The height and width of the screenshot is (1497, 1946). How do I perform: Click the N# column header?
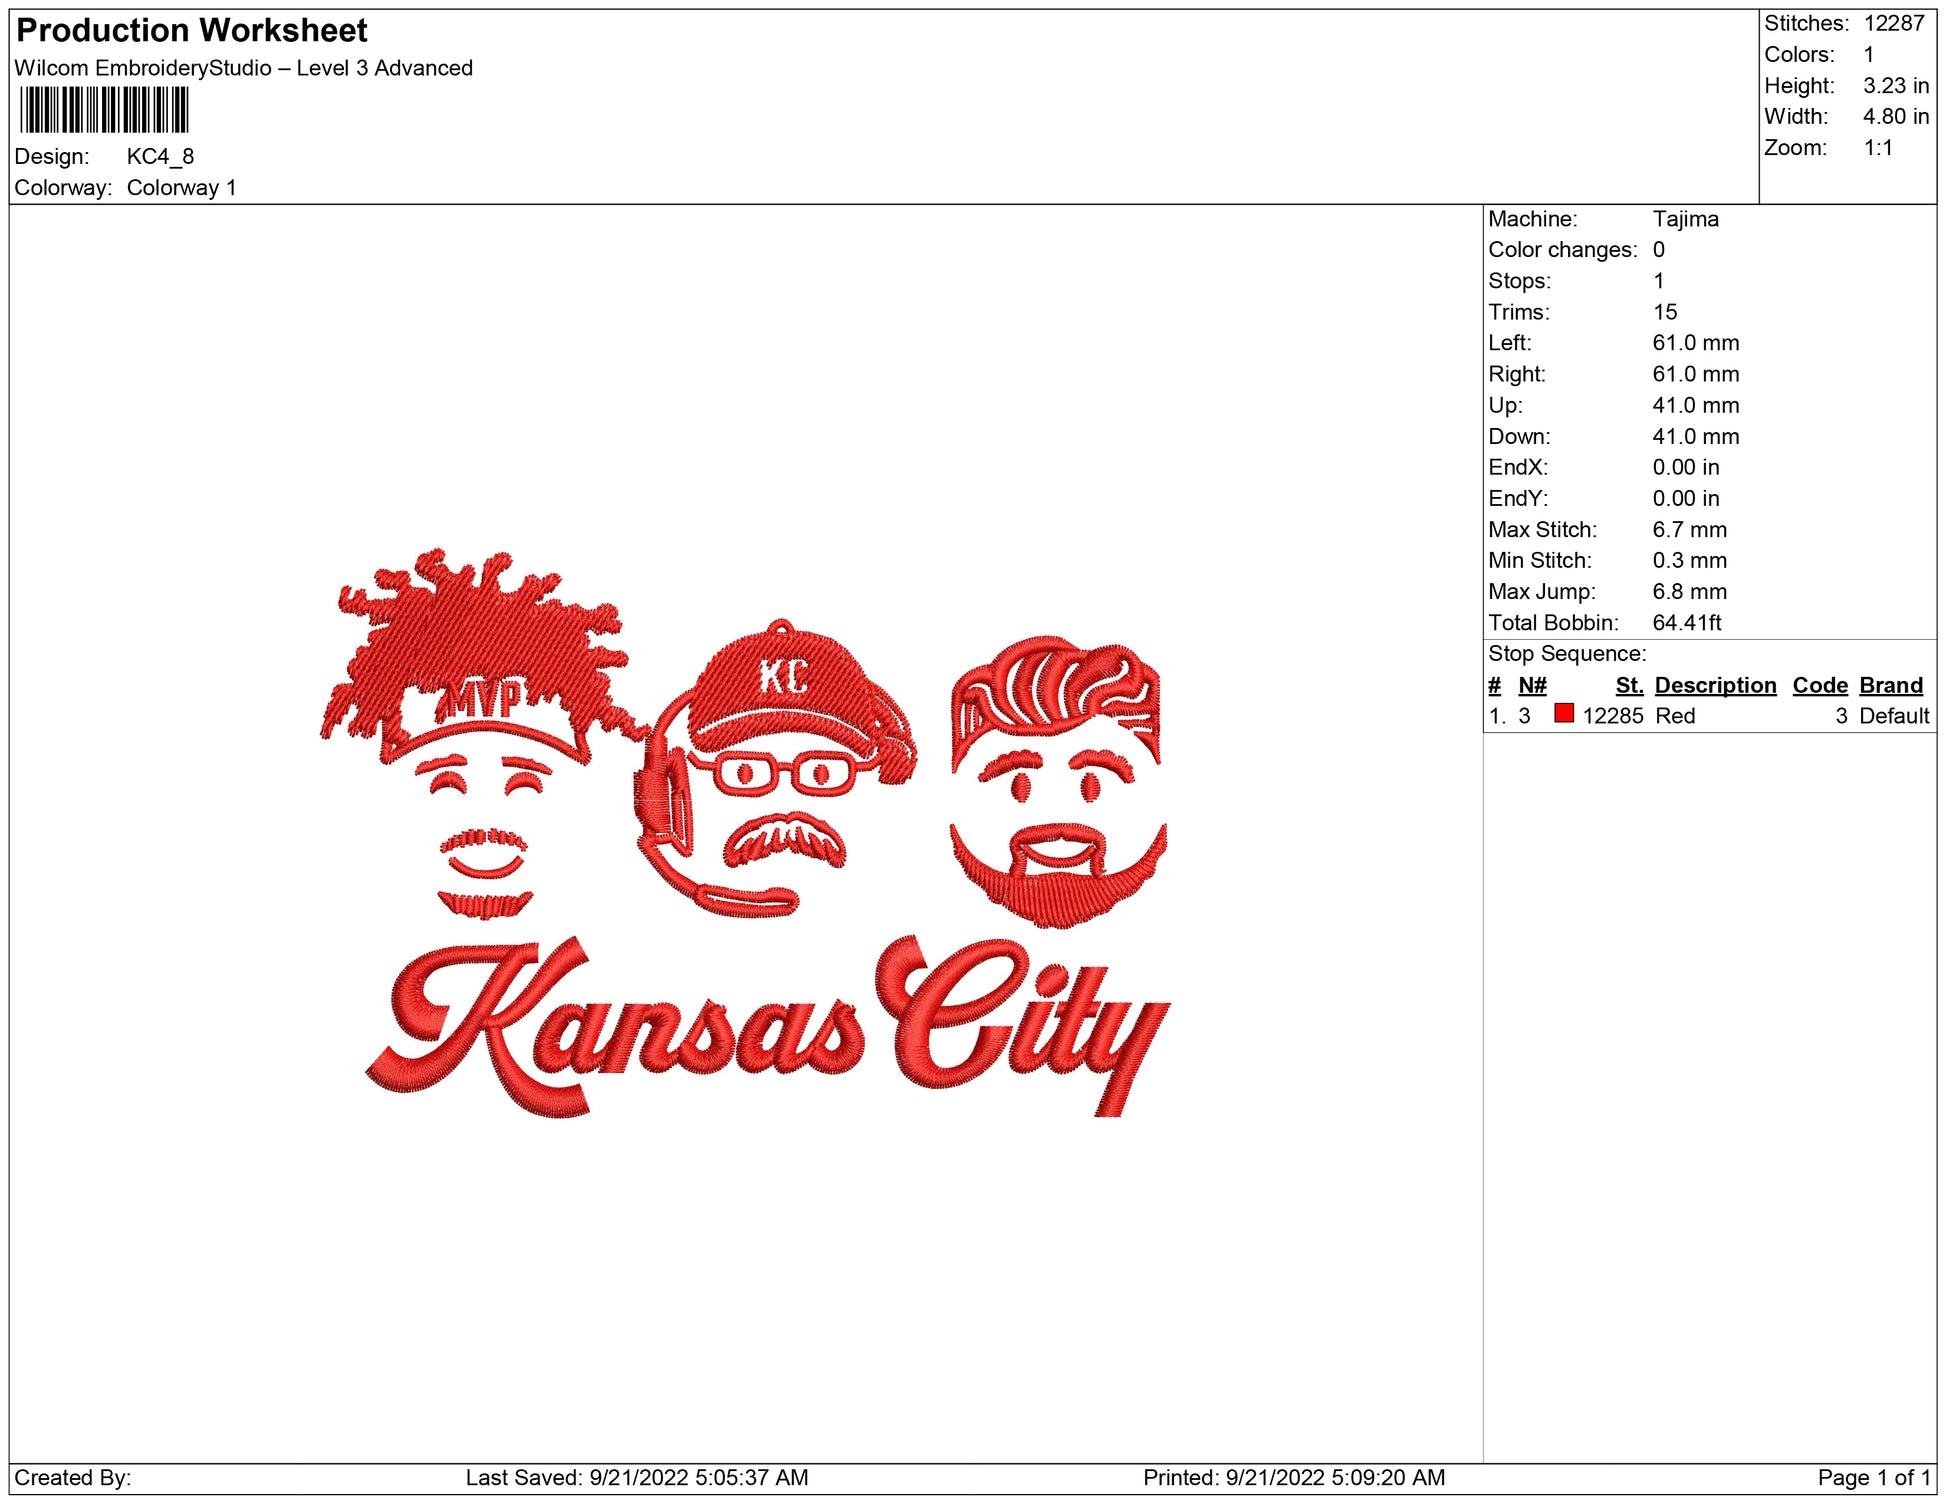1532,685
